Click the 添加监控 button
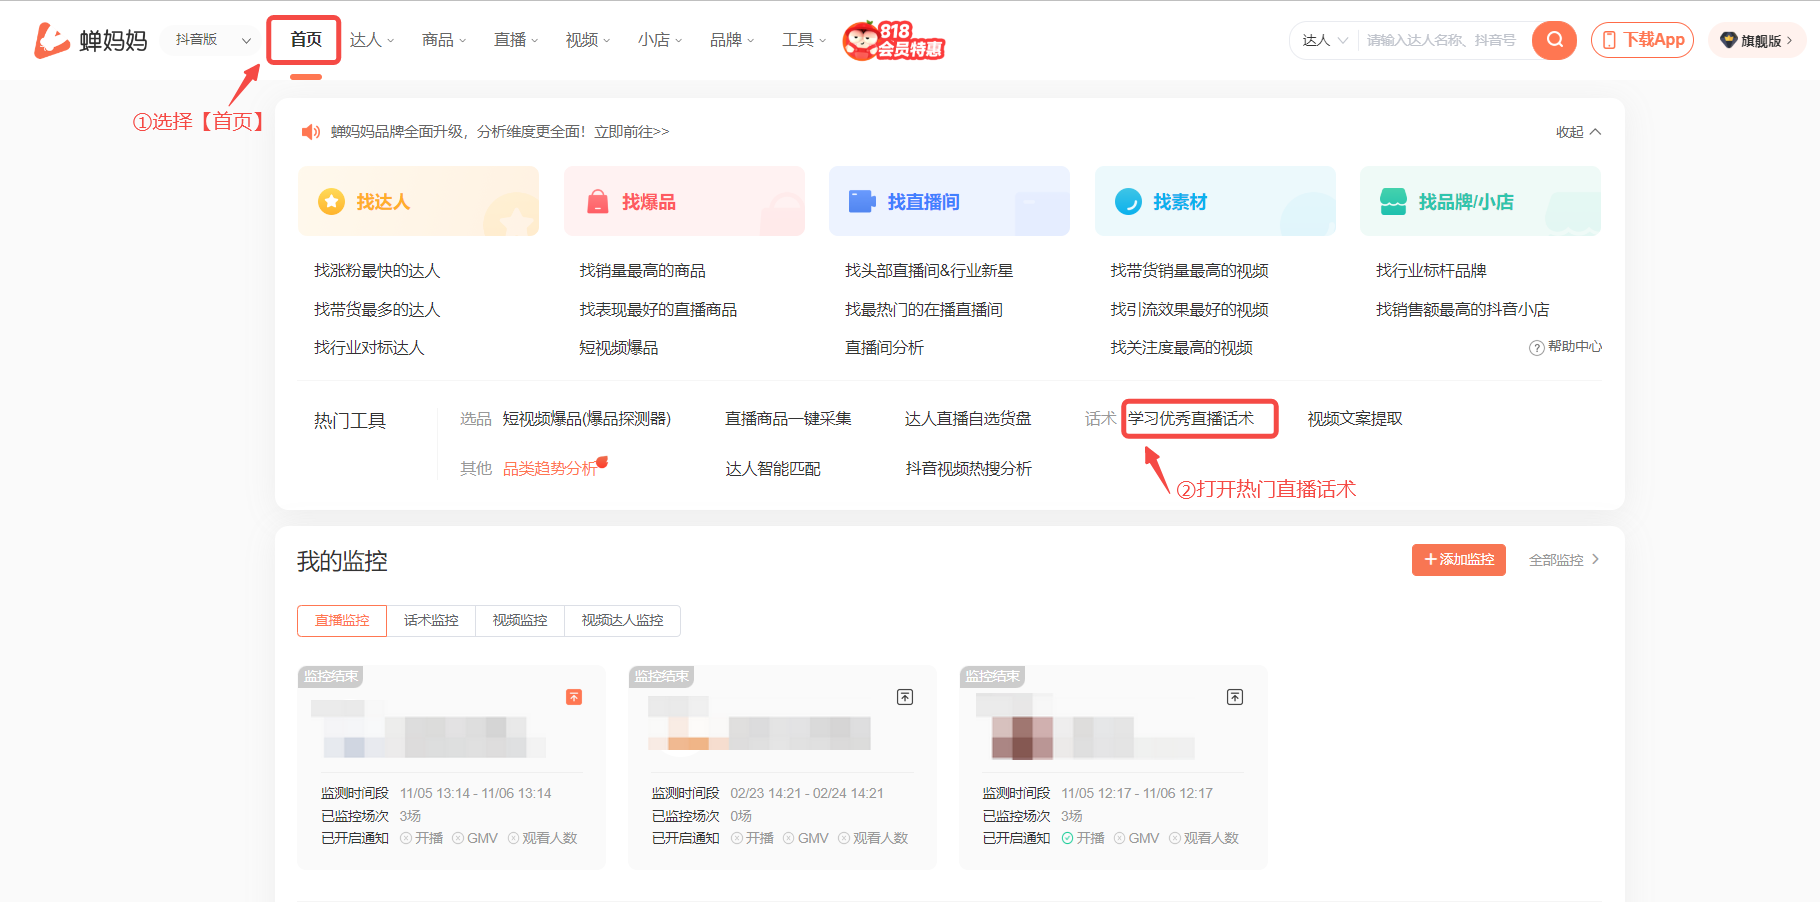Screen dimensions: 1820x902 tap(1459, 560)
